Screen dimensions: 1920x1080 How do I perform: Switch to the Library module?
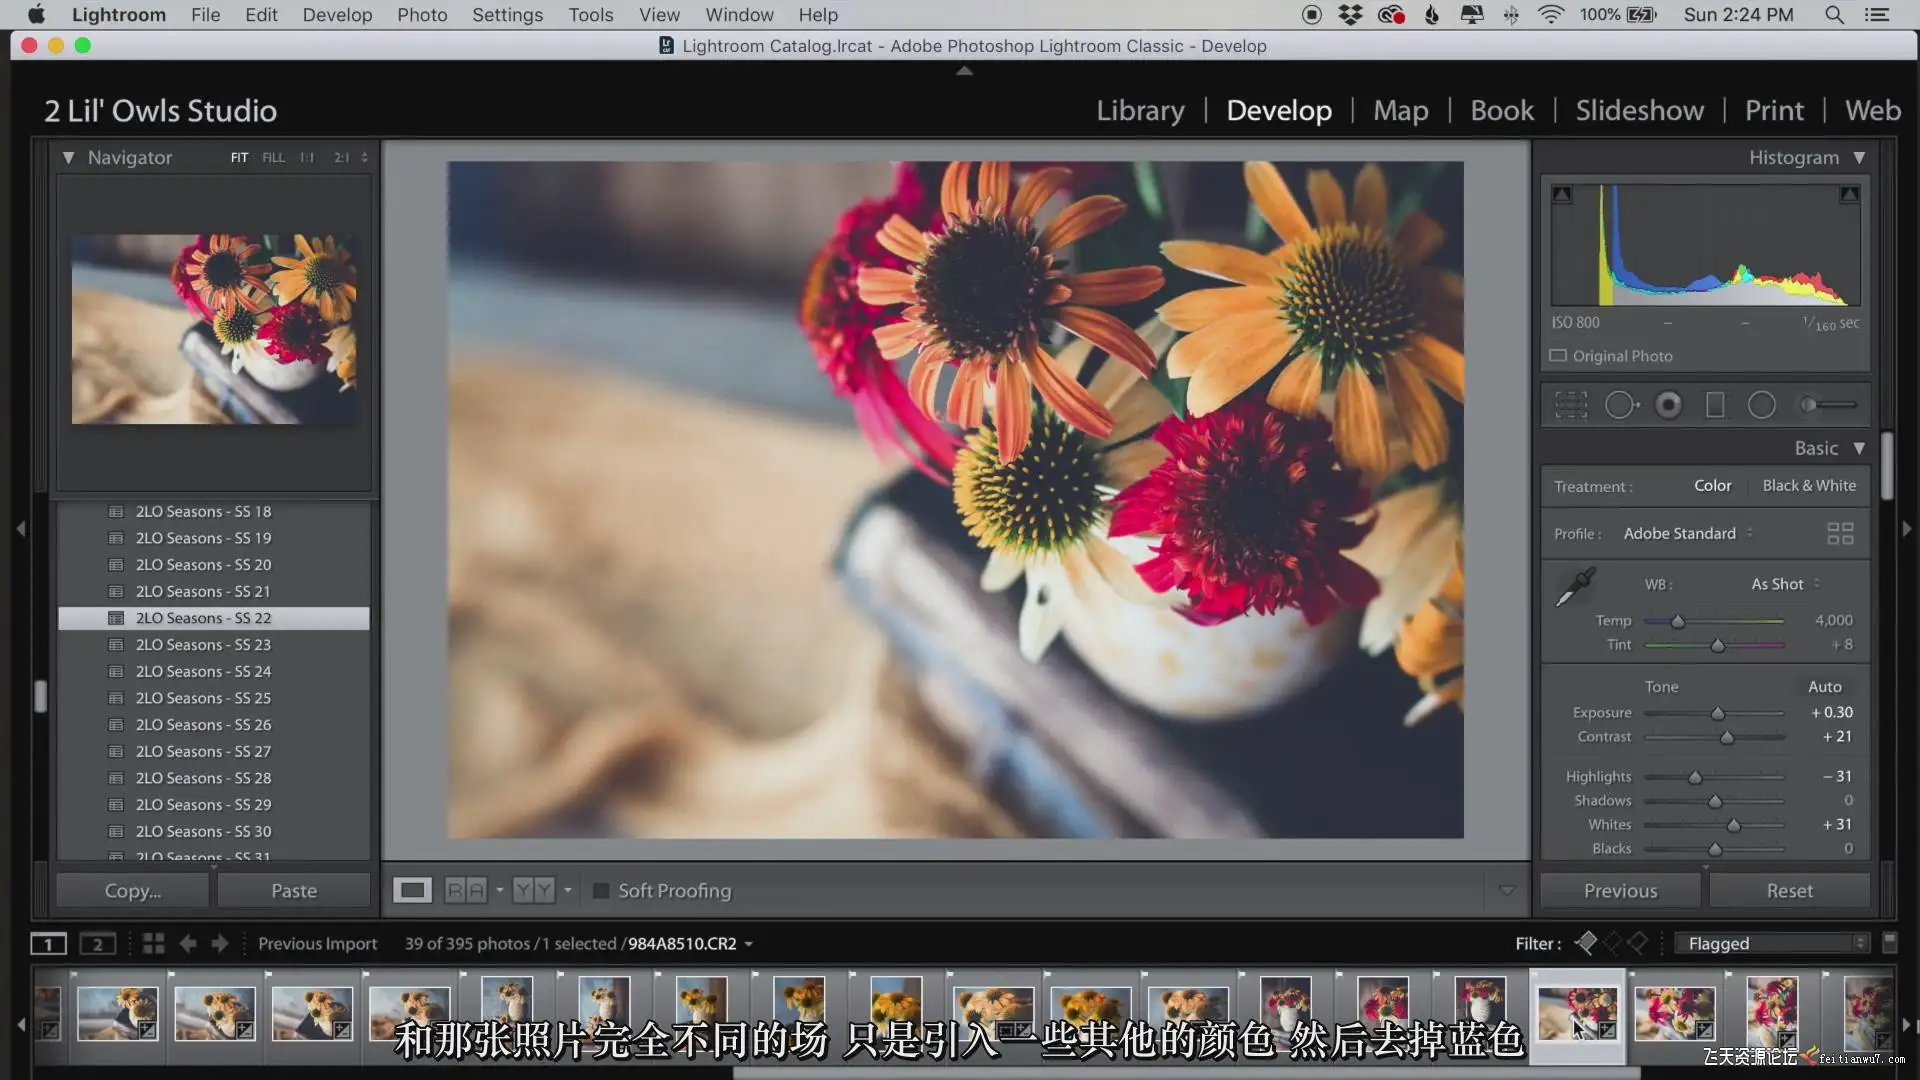pyautogui.click(x=1140, y=110)
